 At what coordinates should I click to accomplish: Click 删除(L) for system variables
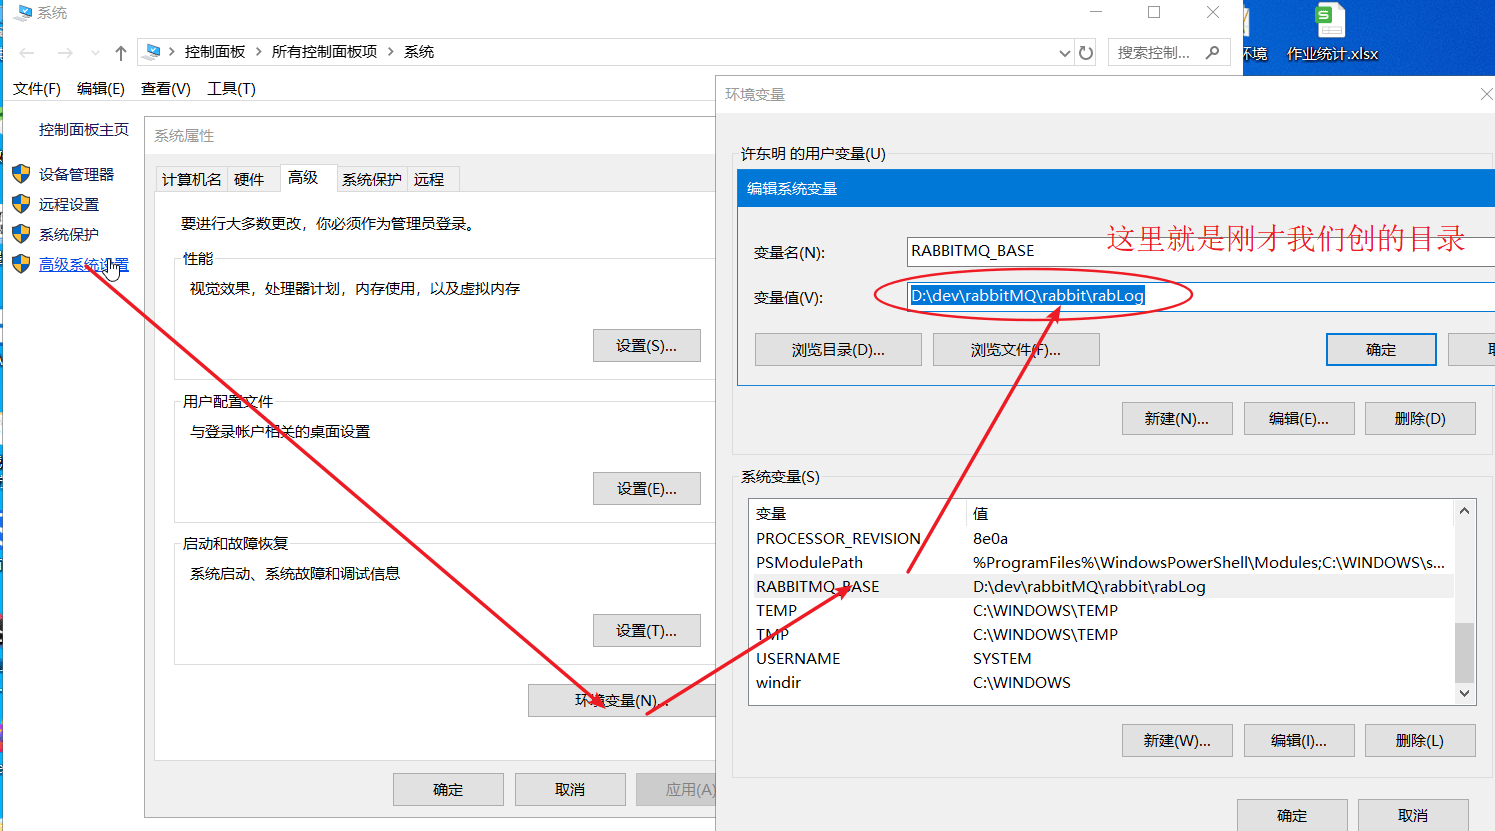(1420, 741)
